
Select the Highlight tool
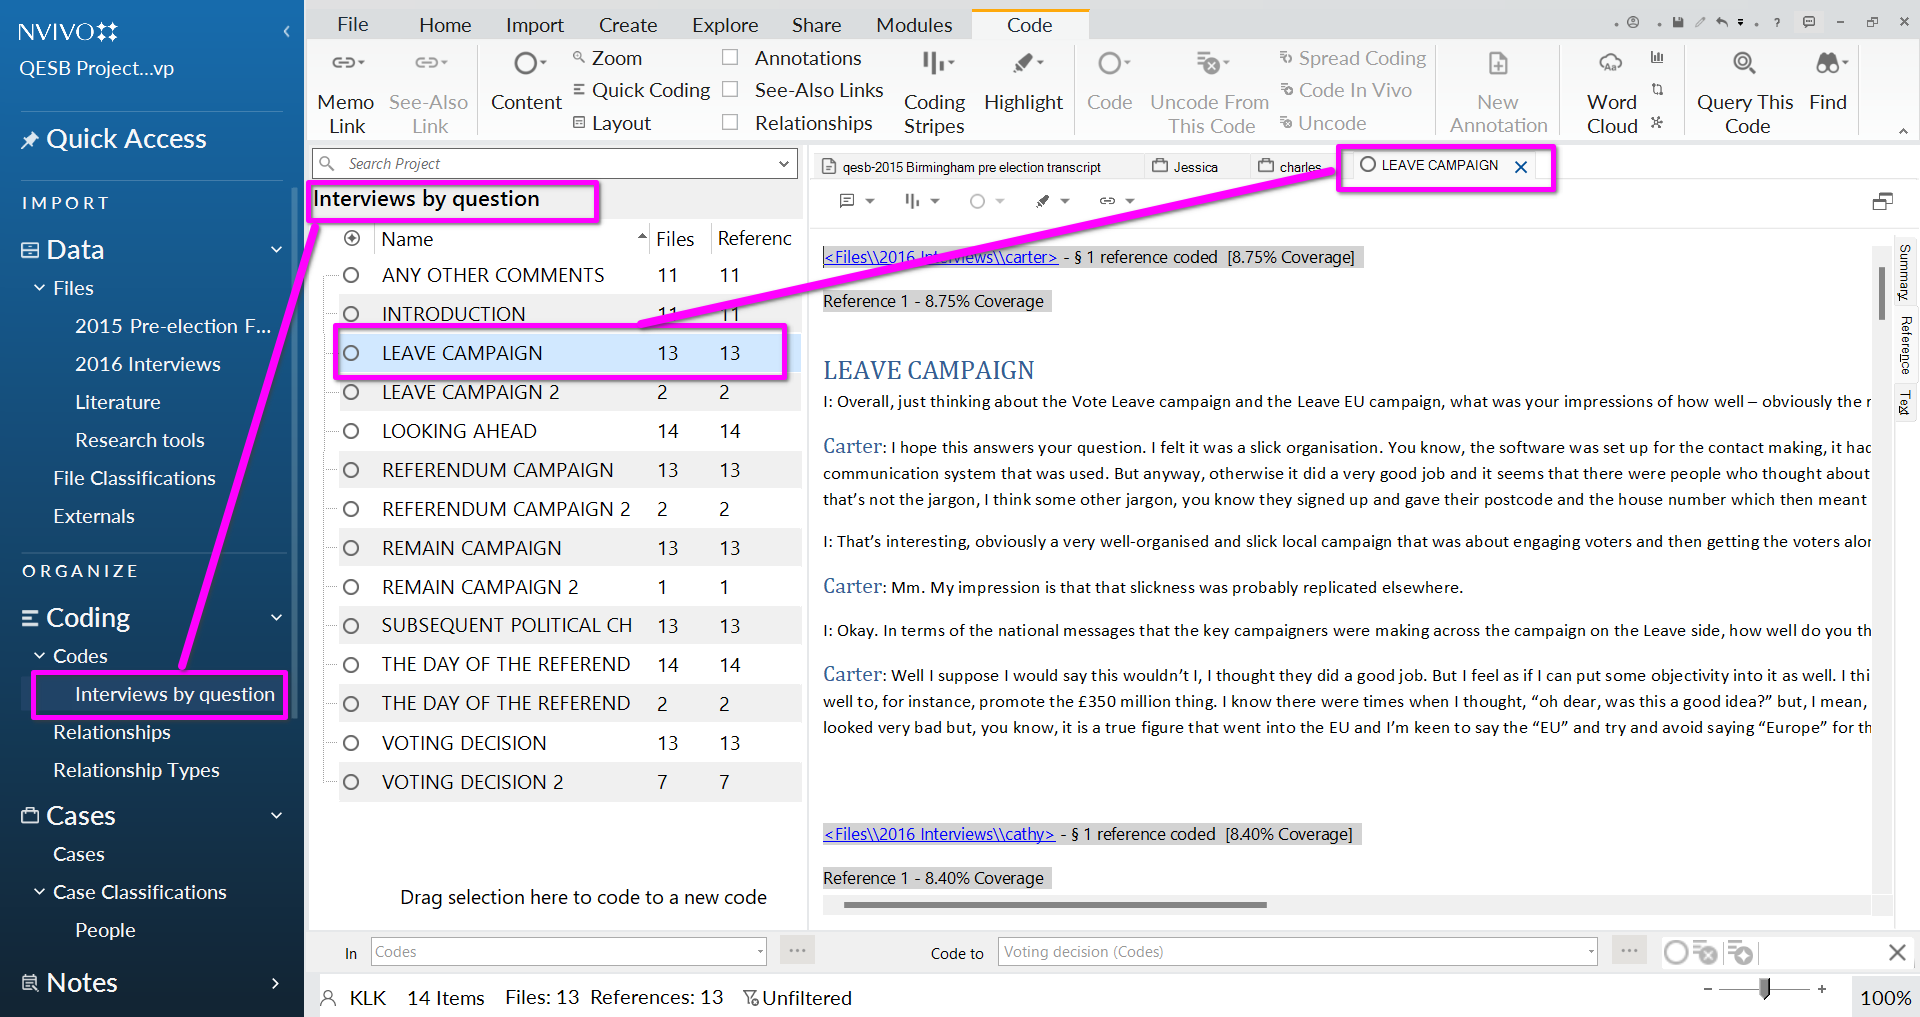1023,64
